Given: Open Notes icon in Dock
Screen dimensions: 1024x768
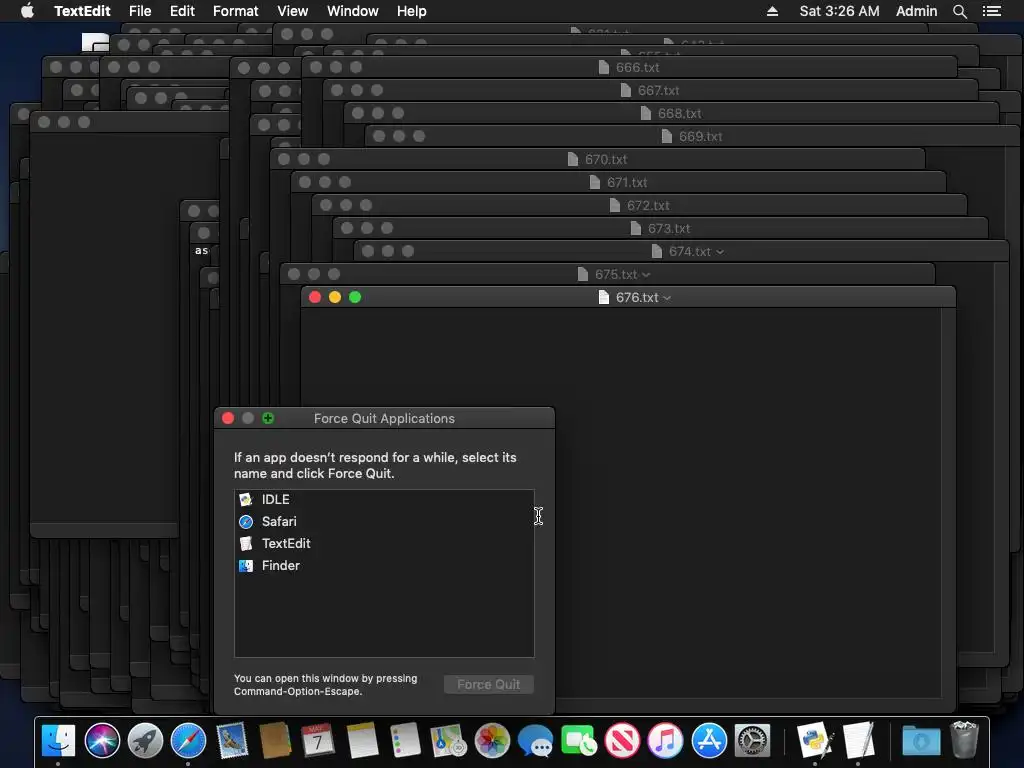Looking at the screenshot, I should point(362,741).
